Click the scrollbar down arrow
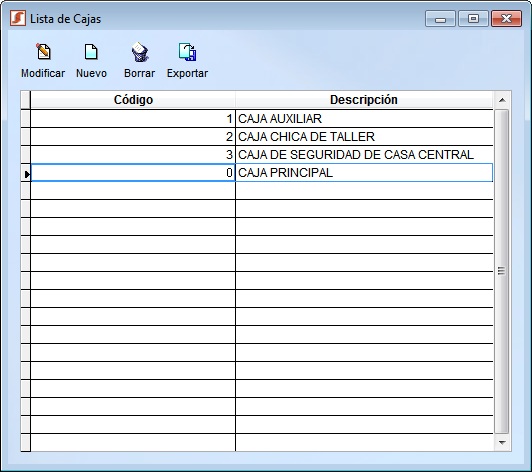Viewport: 532px width, 472px height. tap(502, 442)
